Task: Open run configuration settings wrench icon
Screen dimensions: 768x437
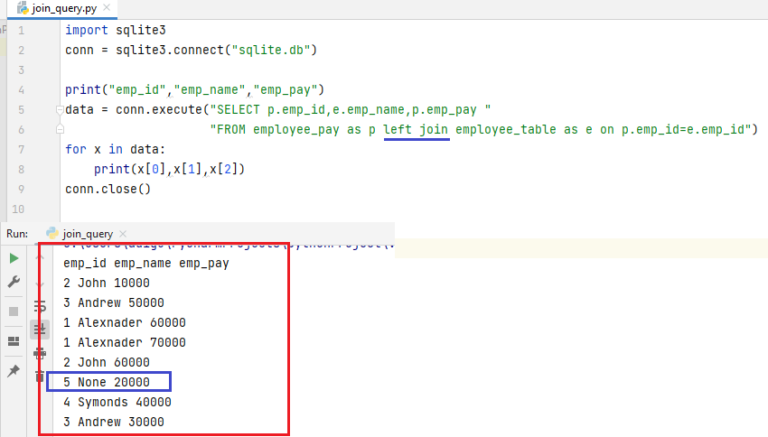Action: click(x=14, y=282)
